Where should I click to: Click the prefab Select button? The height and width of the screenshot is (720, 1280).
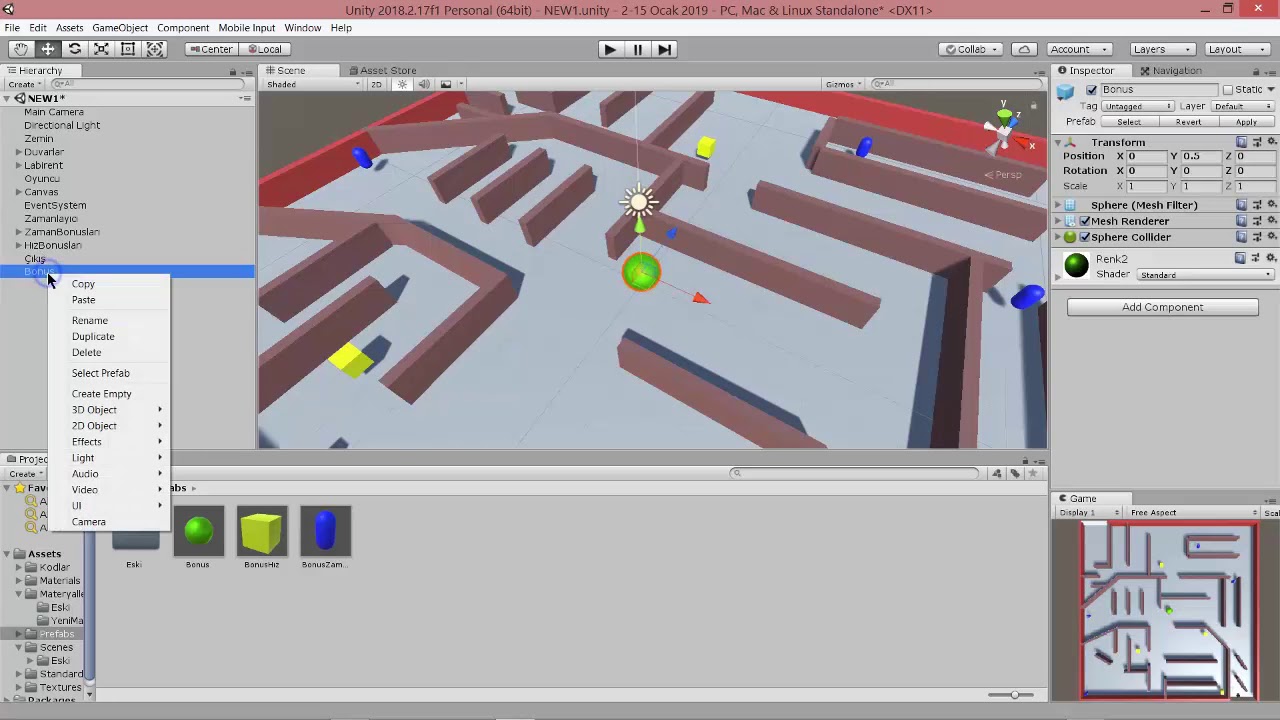tap(1128, 122)
